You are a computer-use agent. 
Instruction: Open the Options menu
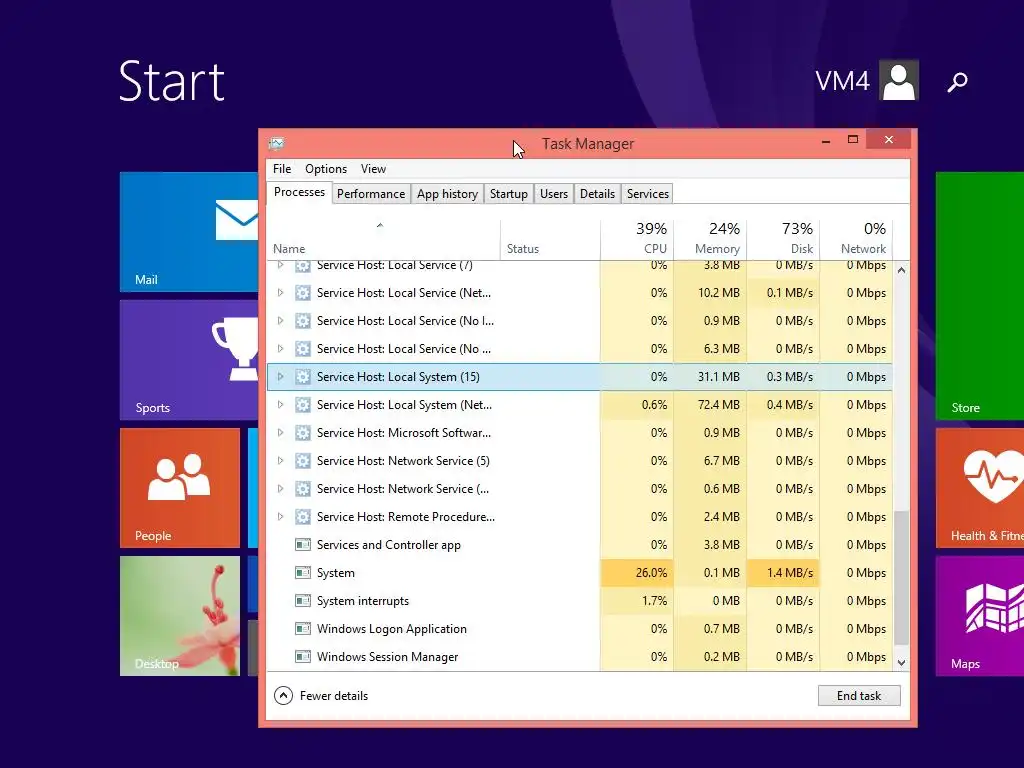pyautogui.click(x=326, y=168)
